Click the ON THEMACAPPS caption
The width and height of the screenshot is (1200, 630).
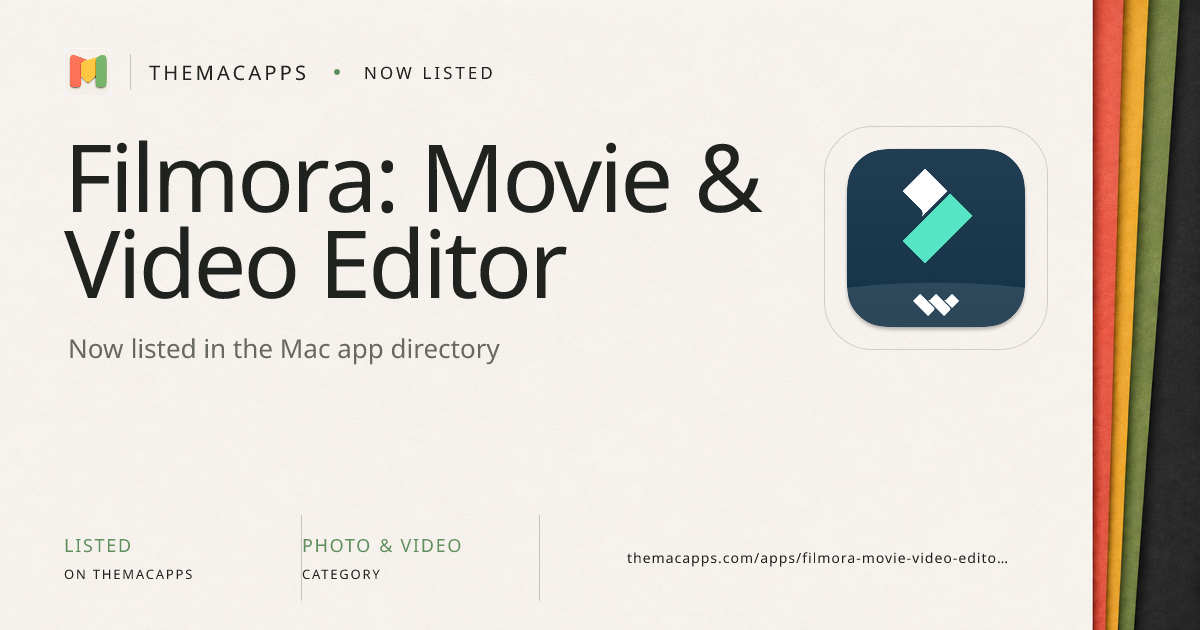tap(129, 575)
